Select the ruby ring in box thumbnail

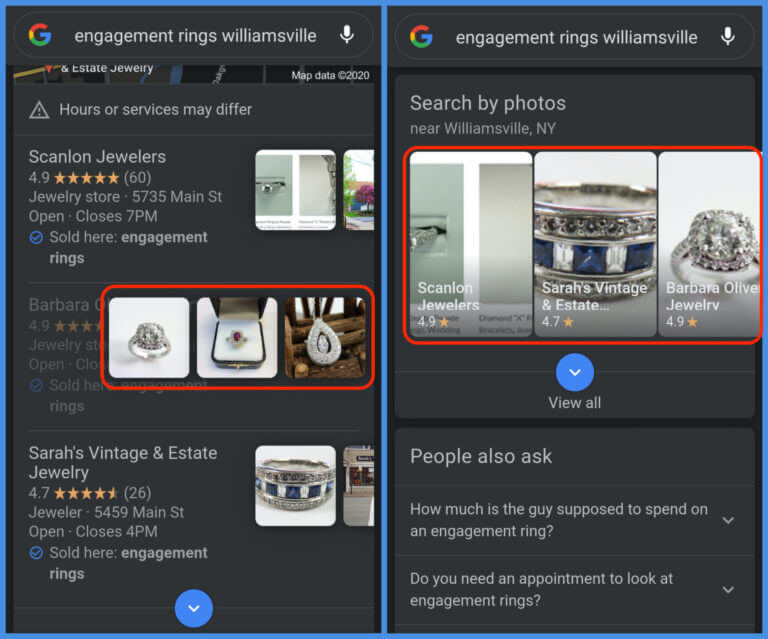(237, 338)
